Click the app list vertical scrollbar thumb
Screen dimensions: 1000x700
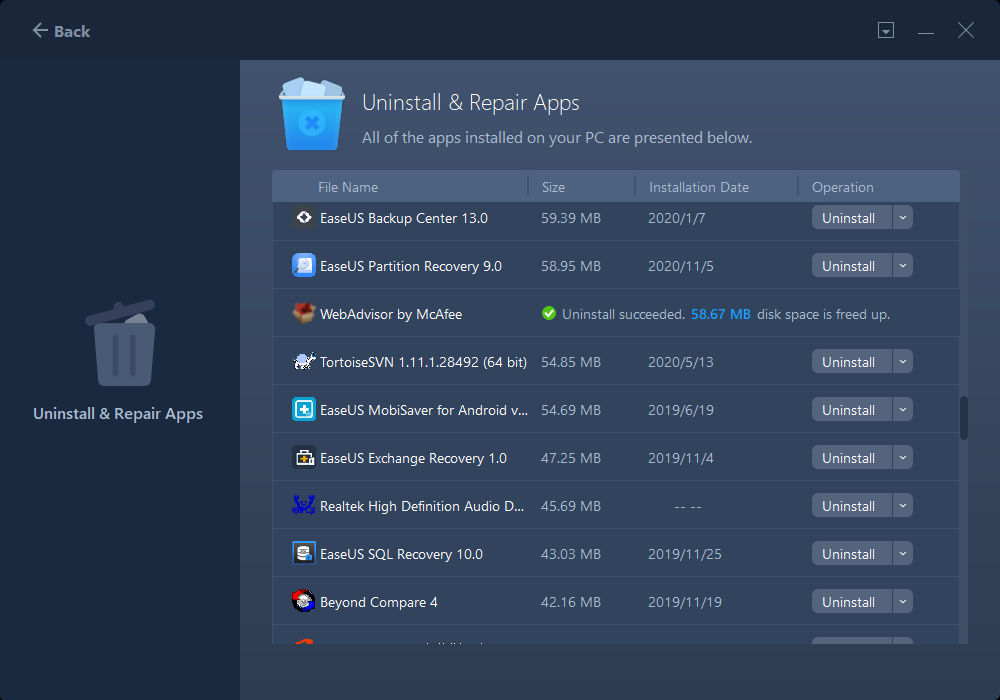(964, 418)
